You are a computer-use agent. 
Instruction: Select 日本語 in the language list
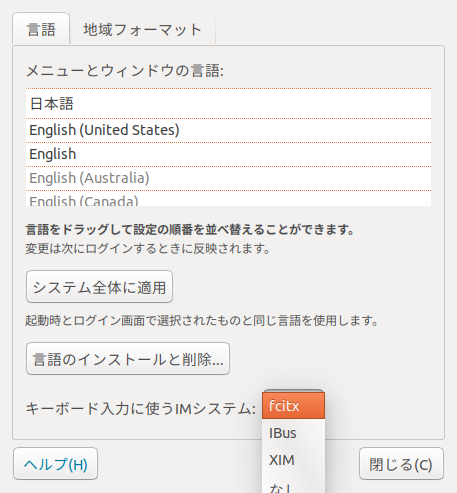point(228,104)
